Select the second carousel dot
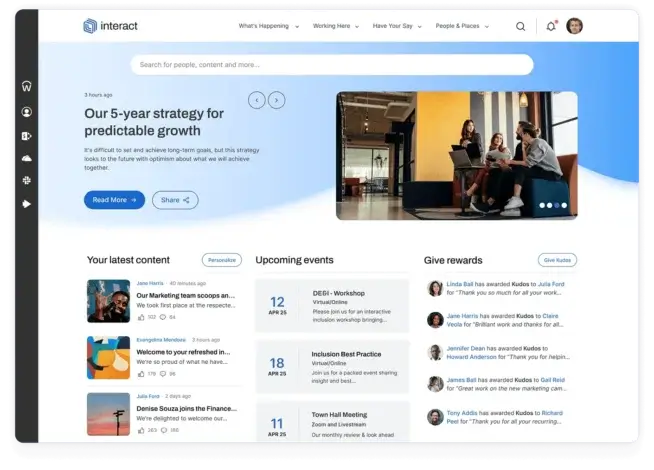654x470 pixels. (x=549, y=205)
